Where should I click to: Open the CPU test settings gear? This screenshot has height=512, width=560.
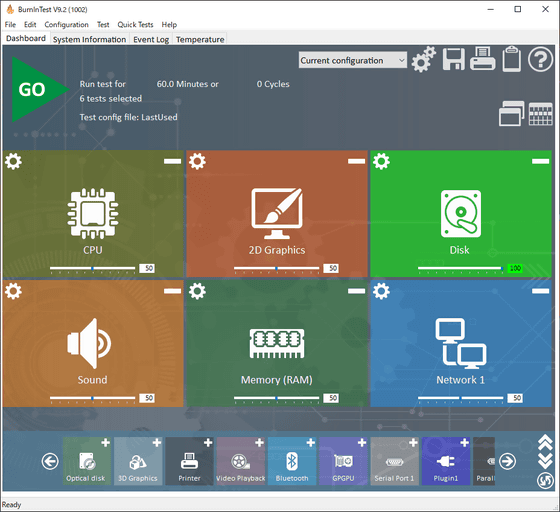(x=14, y=161)
